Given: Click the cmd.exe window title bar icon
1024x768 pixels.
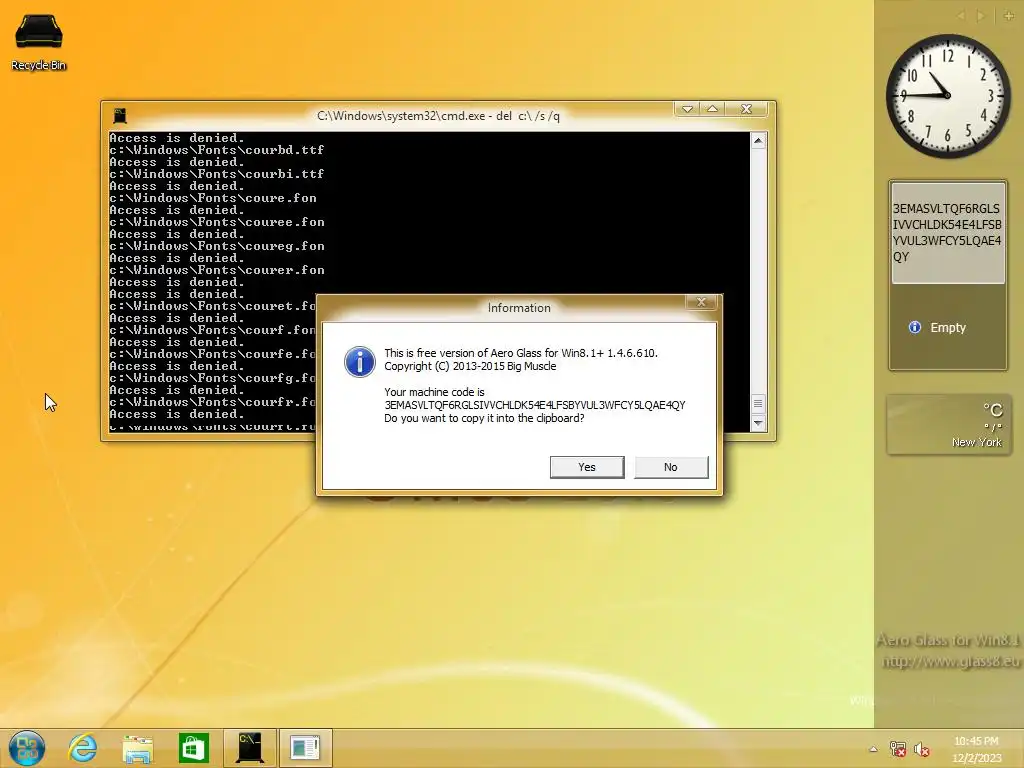Looking at the screenshot, I should tap(120, 116).
